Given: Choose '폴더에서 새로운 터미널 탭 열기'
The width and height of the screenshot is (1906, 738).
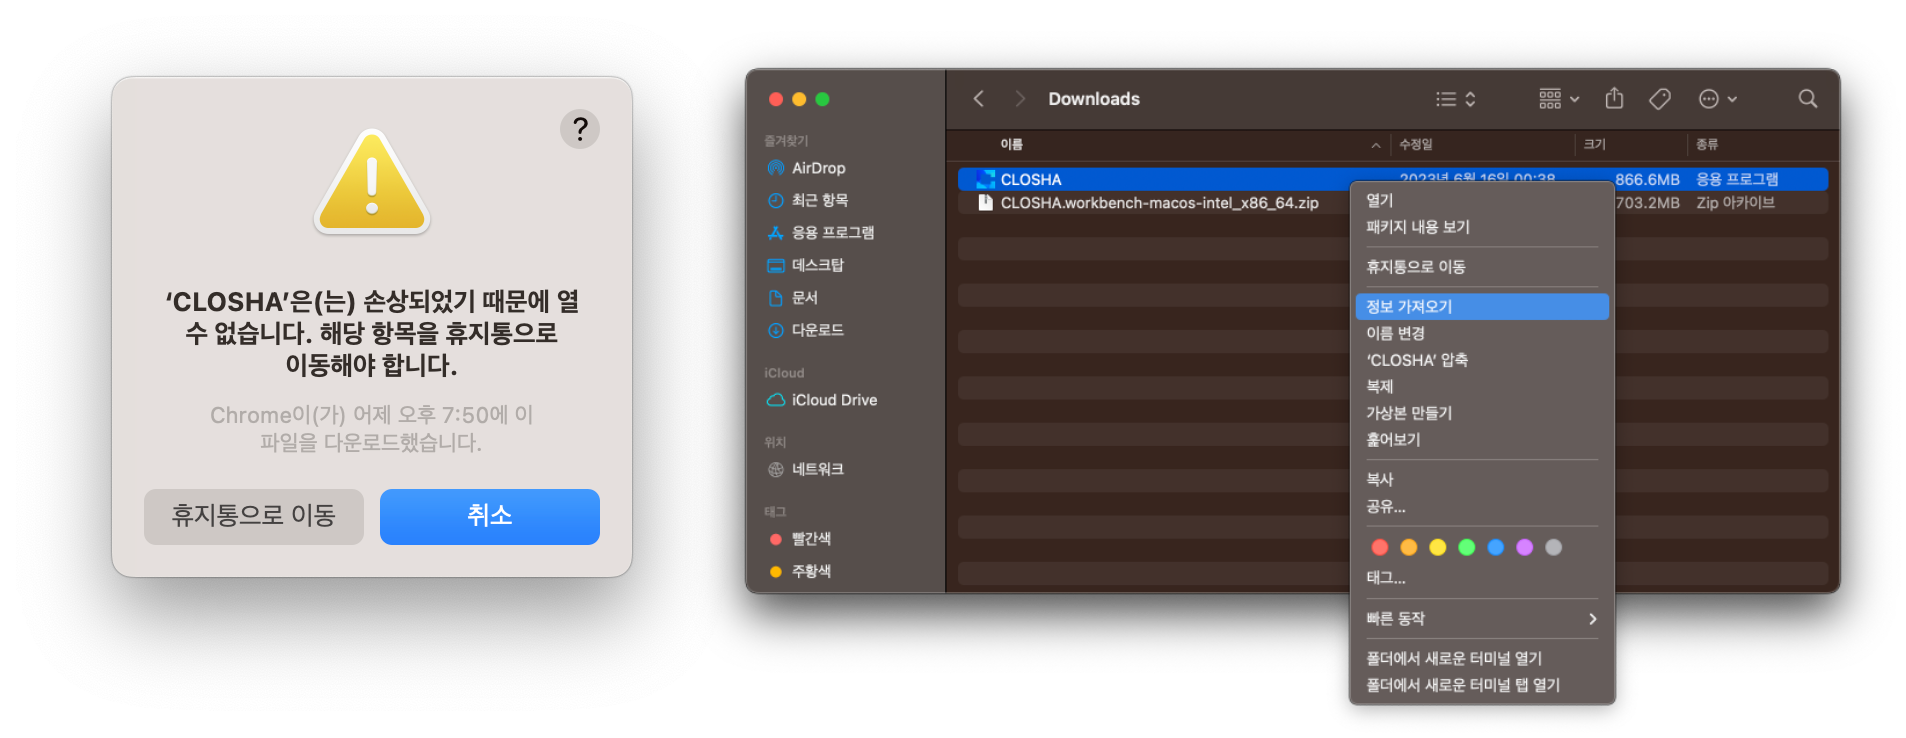Looking at the screenshot, I should pos(1482,685).
